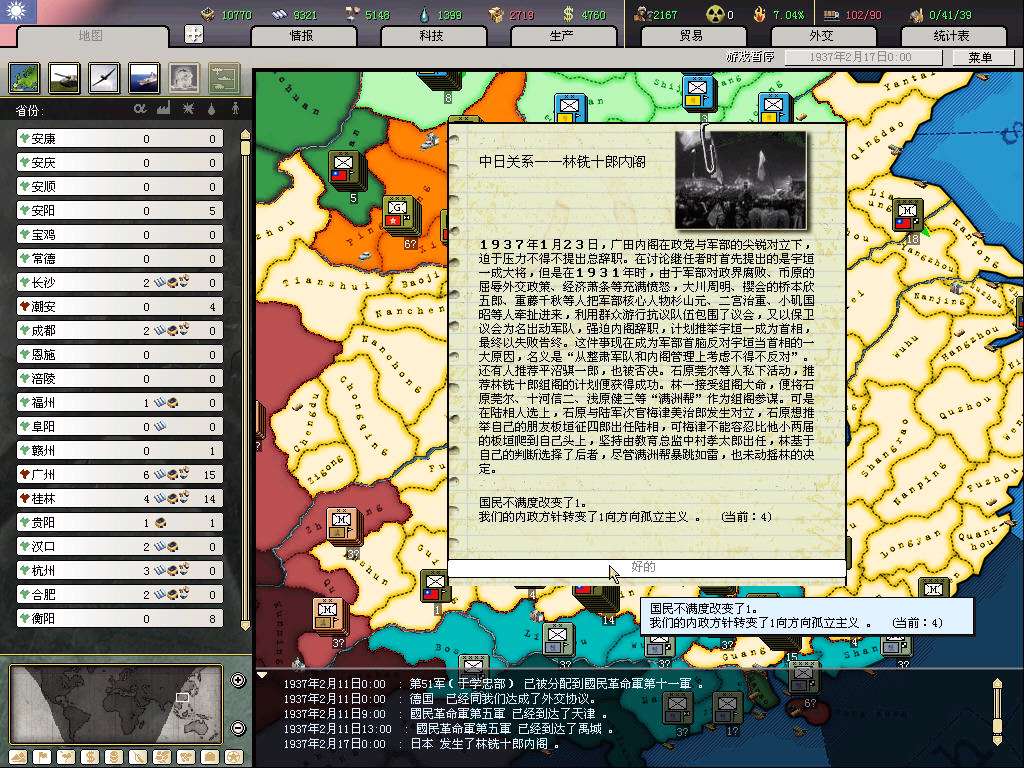Click the date field 1937年2月17日0:00
1024x768 pixels.
(x=863, y=57)
